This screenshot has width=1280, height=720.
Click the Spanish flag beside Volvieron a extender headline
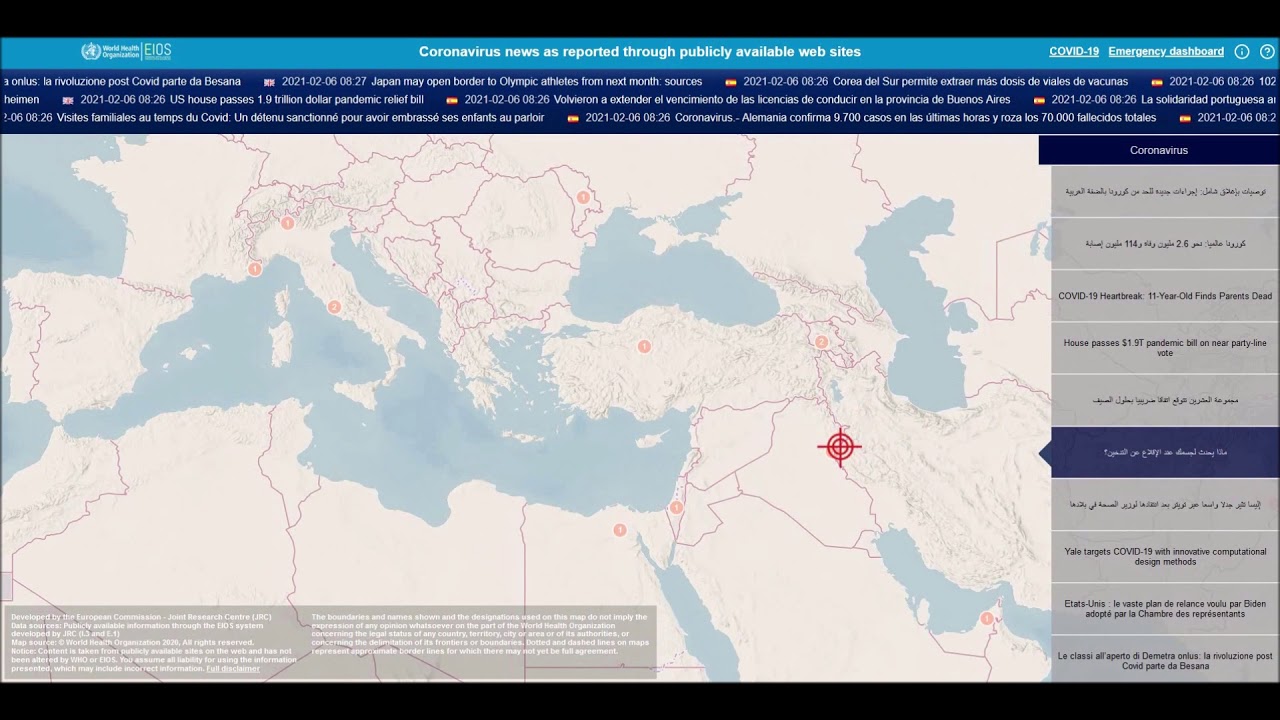[x=452, y=100]
